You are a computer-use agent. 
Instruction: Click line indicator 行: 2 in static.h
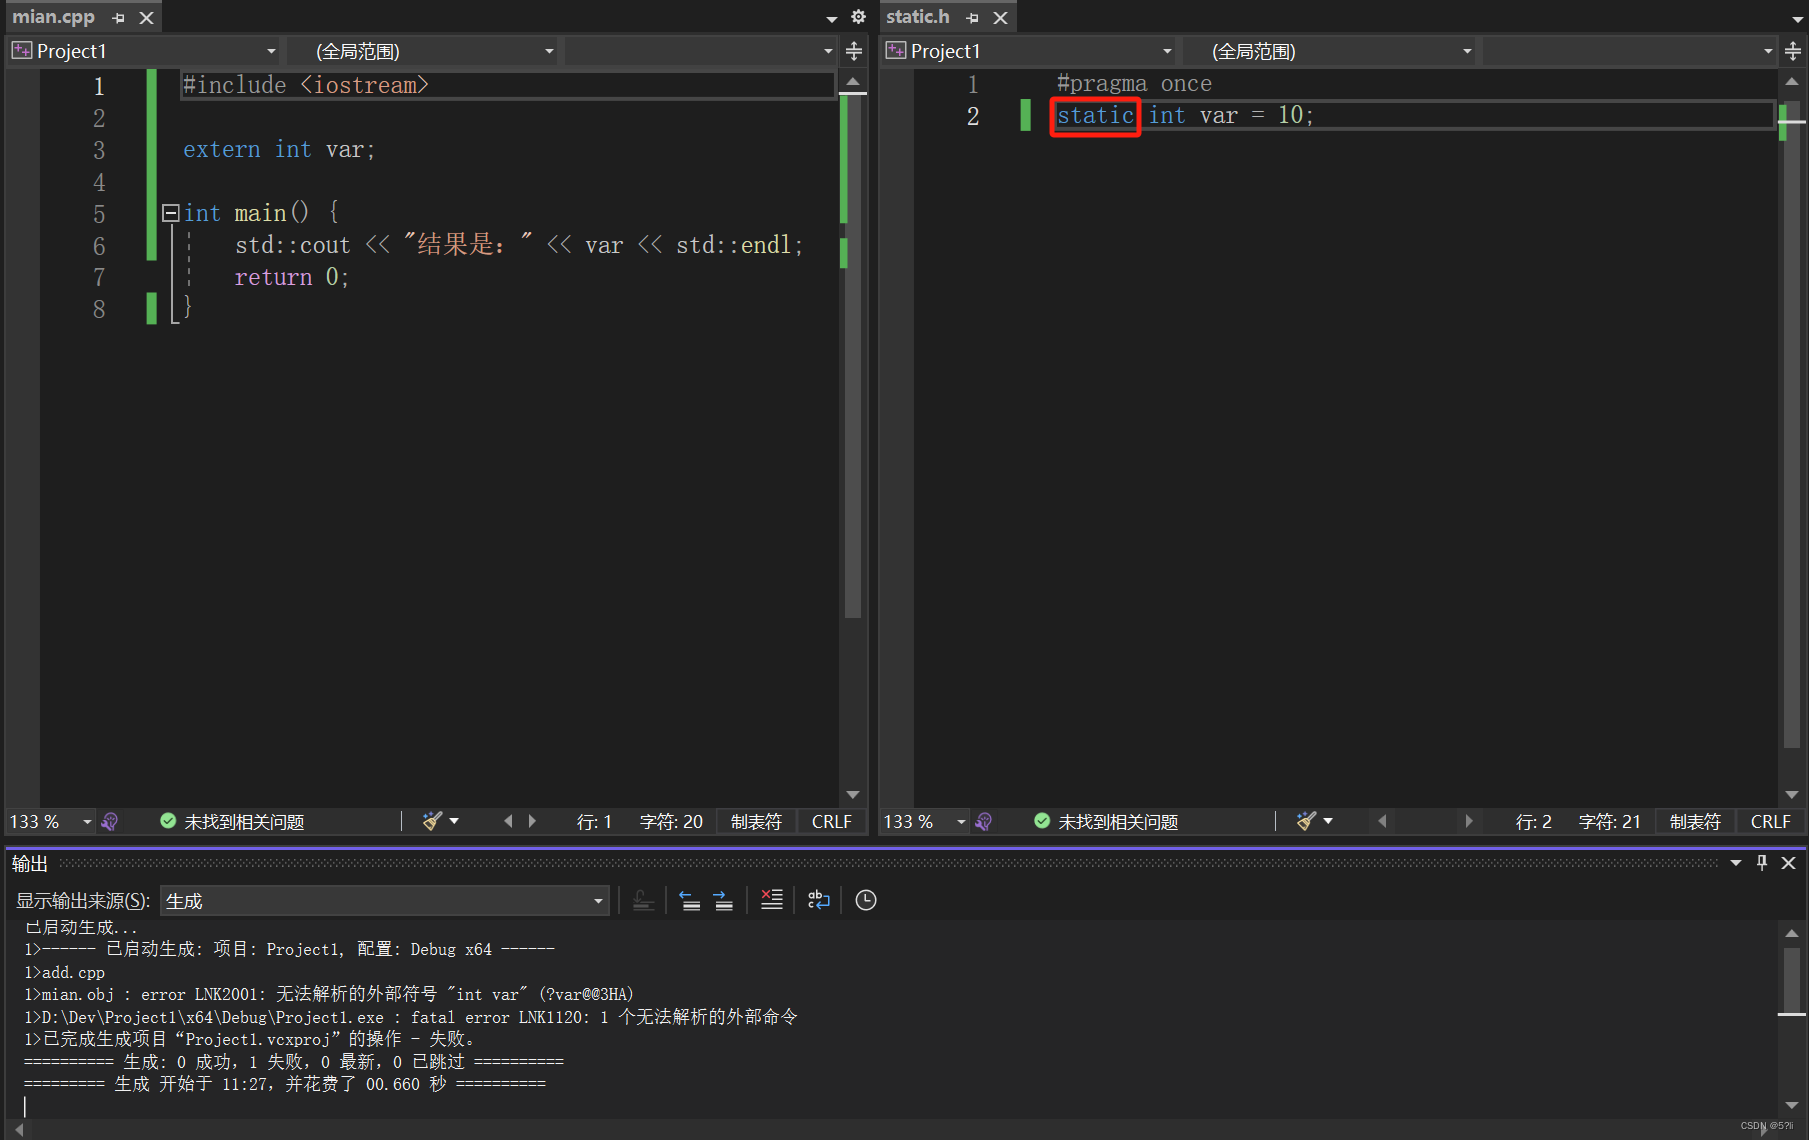click(1533, 822)
